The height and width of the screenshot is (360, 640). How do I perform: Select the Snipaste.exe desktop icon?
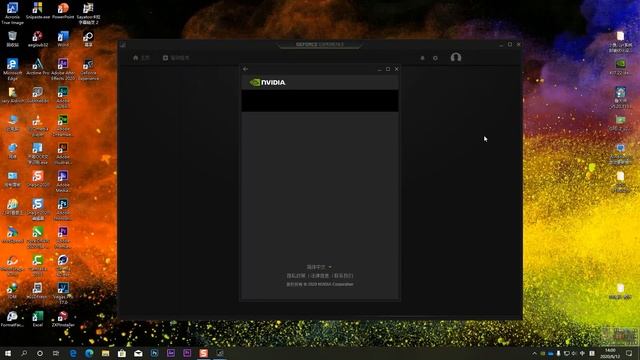tap(38, 11)
